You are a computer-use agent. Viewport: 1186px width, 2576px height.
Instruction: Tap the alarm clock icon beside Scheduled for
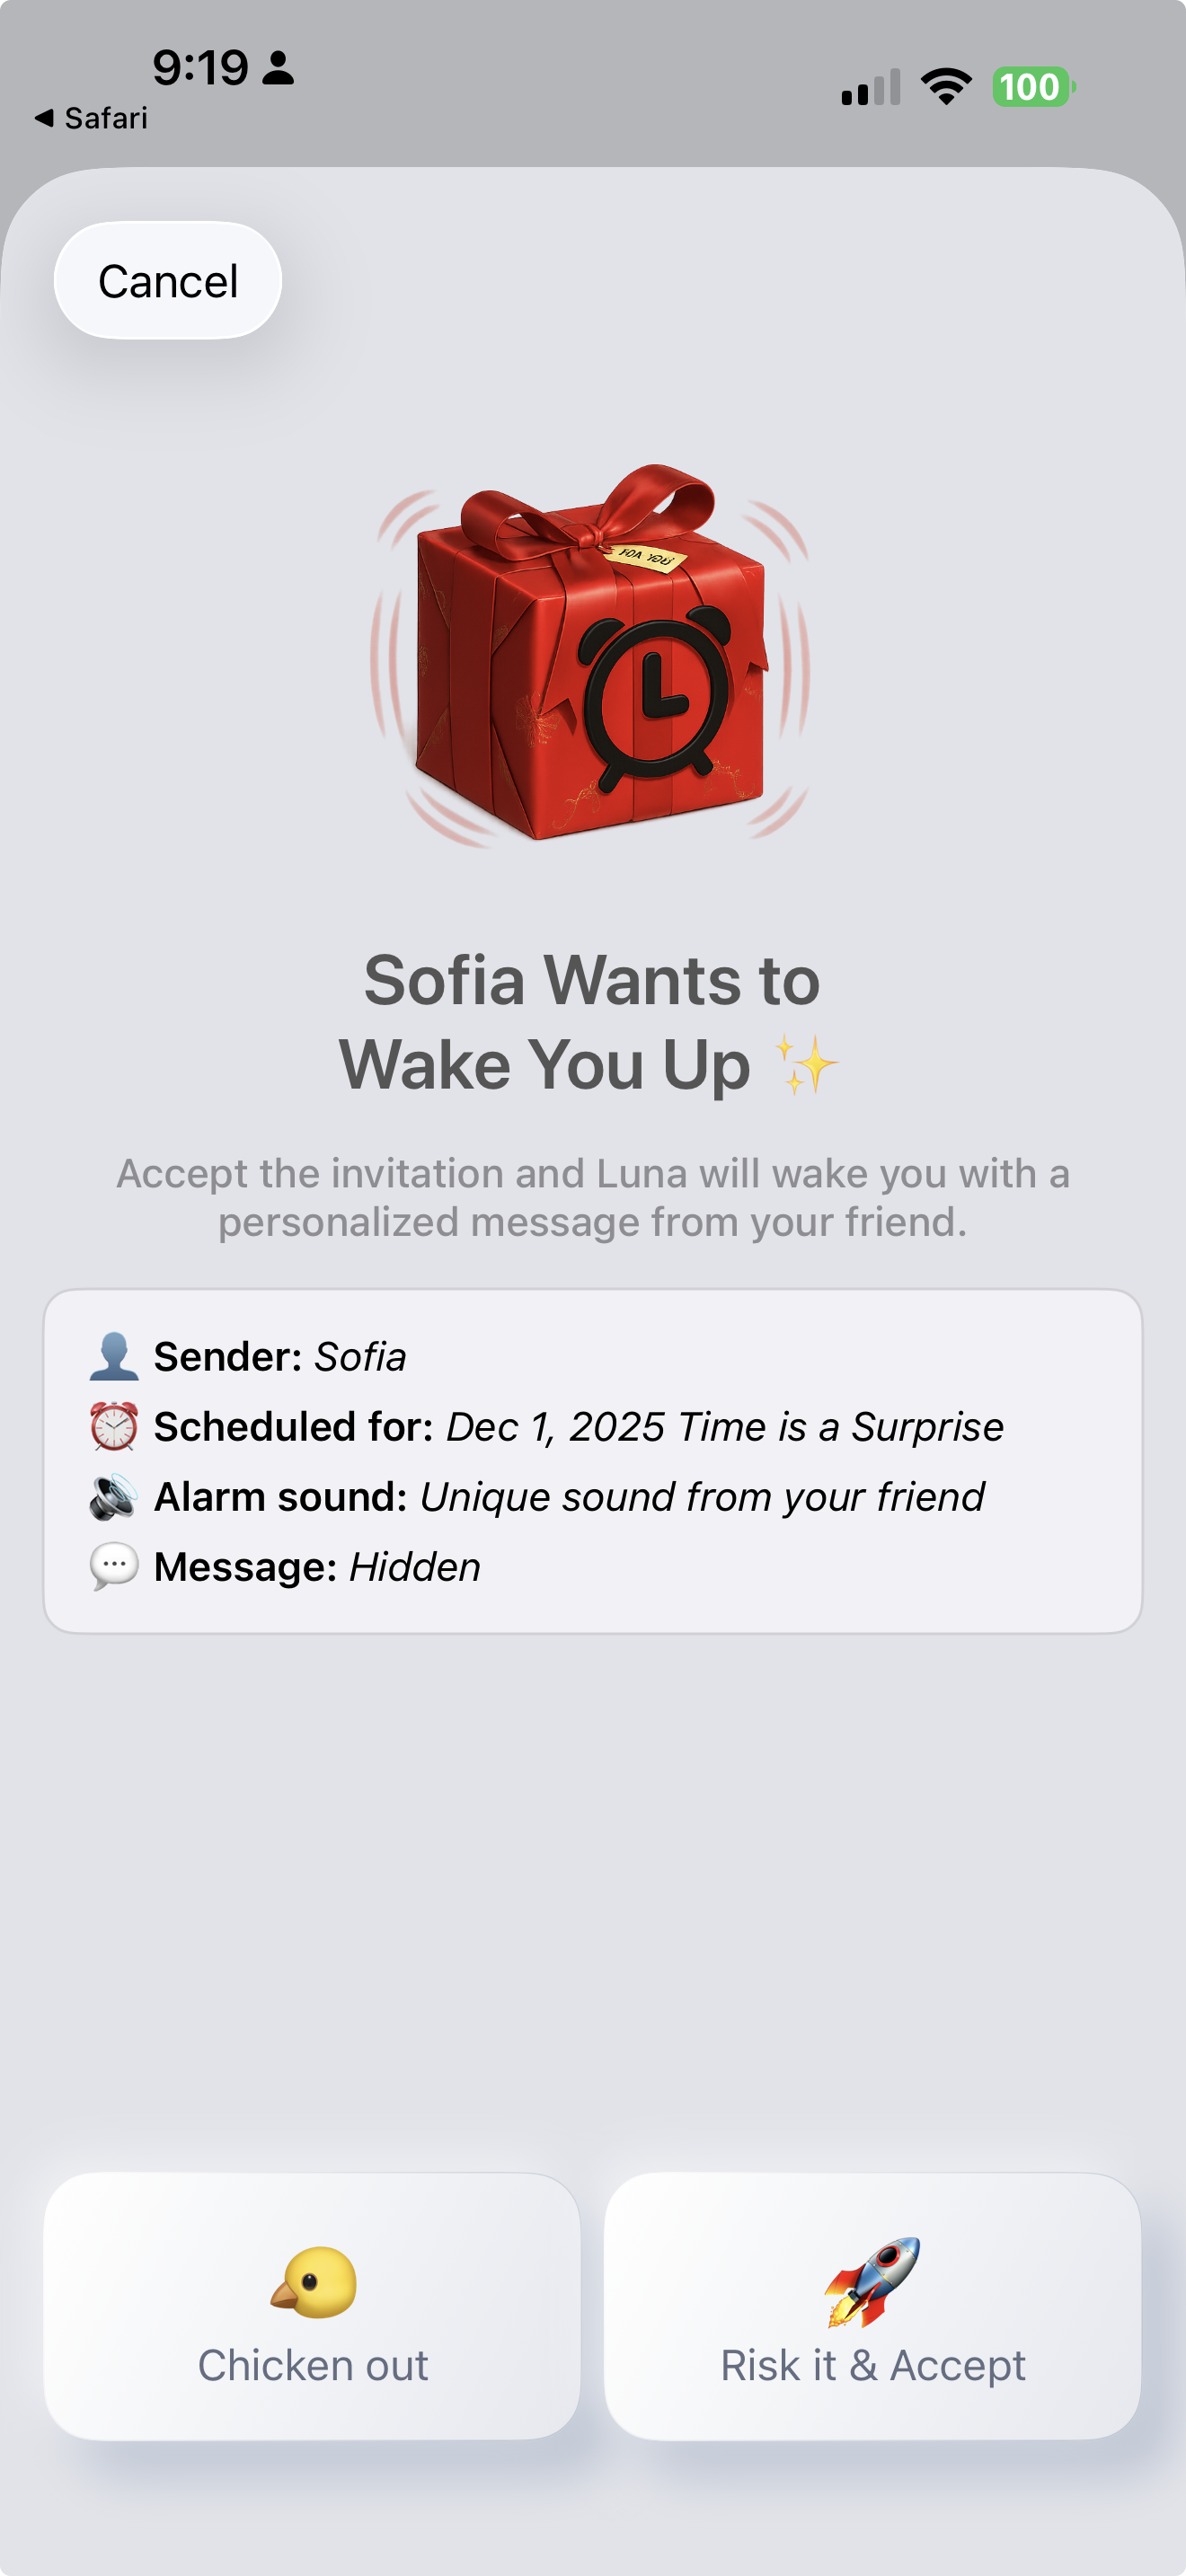click(113, 1426)
